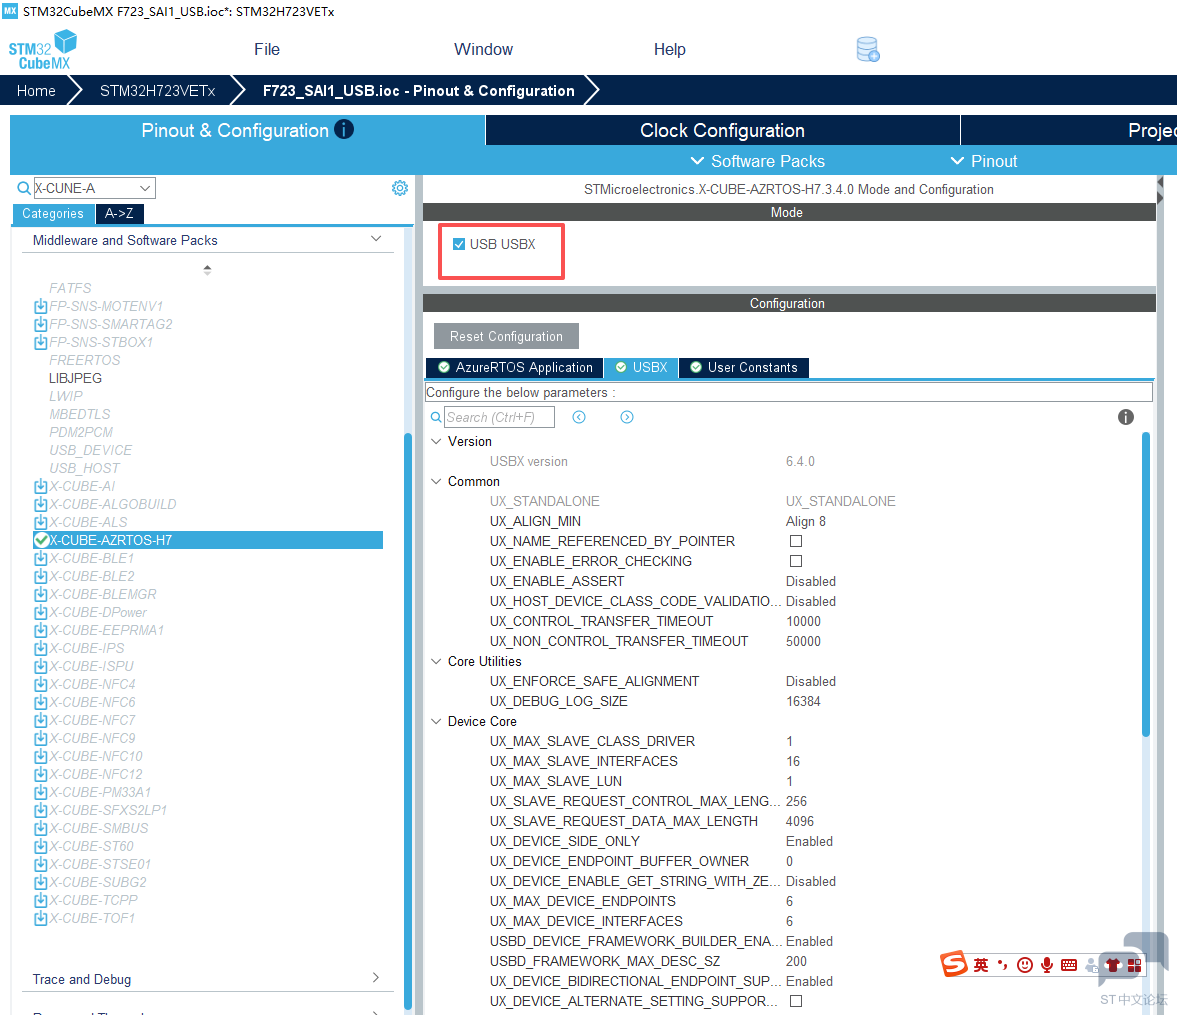Click UX_CONTROL_TRANSFER_TIMEOUT value 10000
Viewport: 1177px width, 1015px height.
[803, 621]
